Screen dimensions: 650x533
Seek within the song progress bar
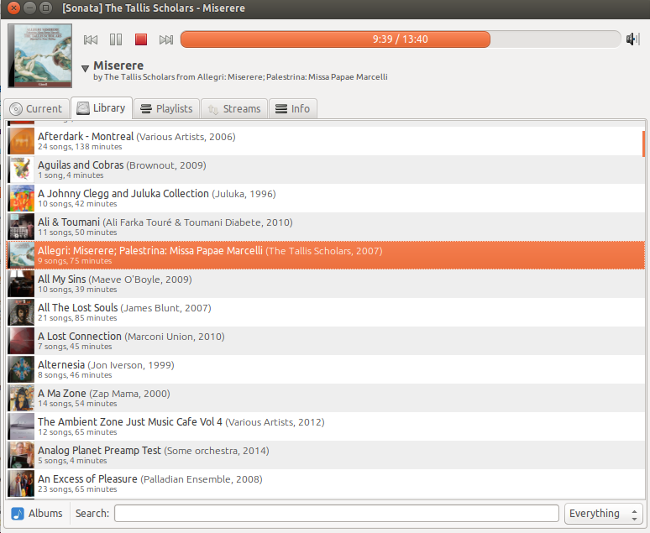pos(400,40)
